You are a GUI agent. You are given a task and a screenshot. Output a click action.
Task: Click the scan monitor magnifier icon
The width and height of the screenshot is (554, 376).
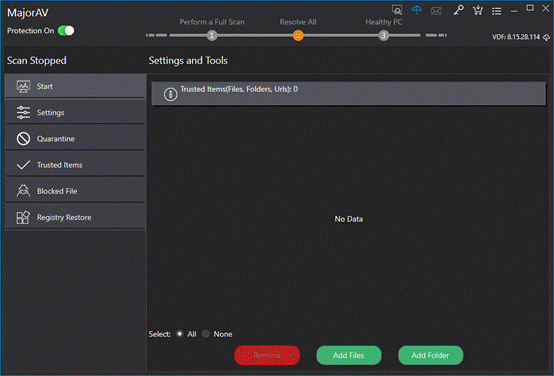click(397, 10)
